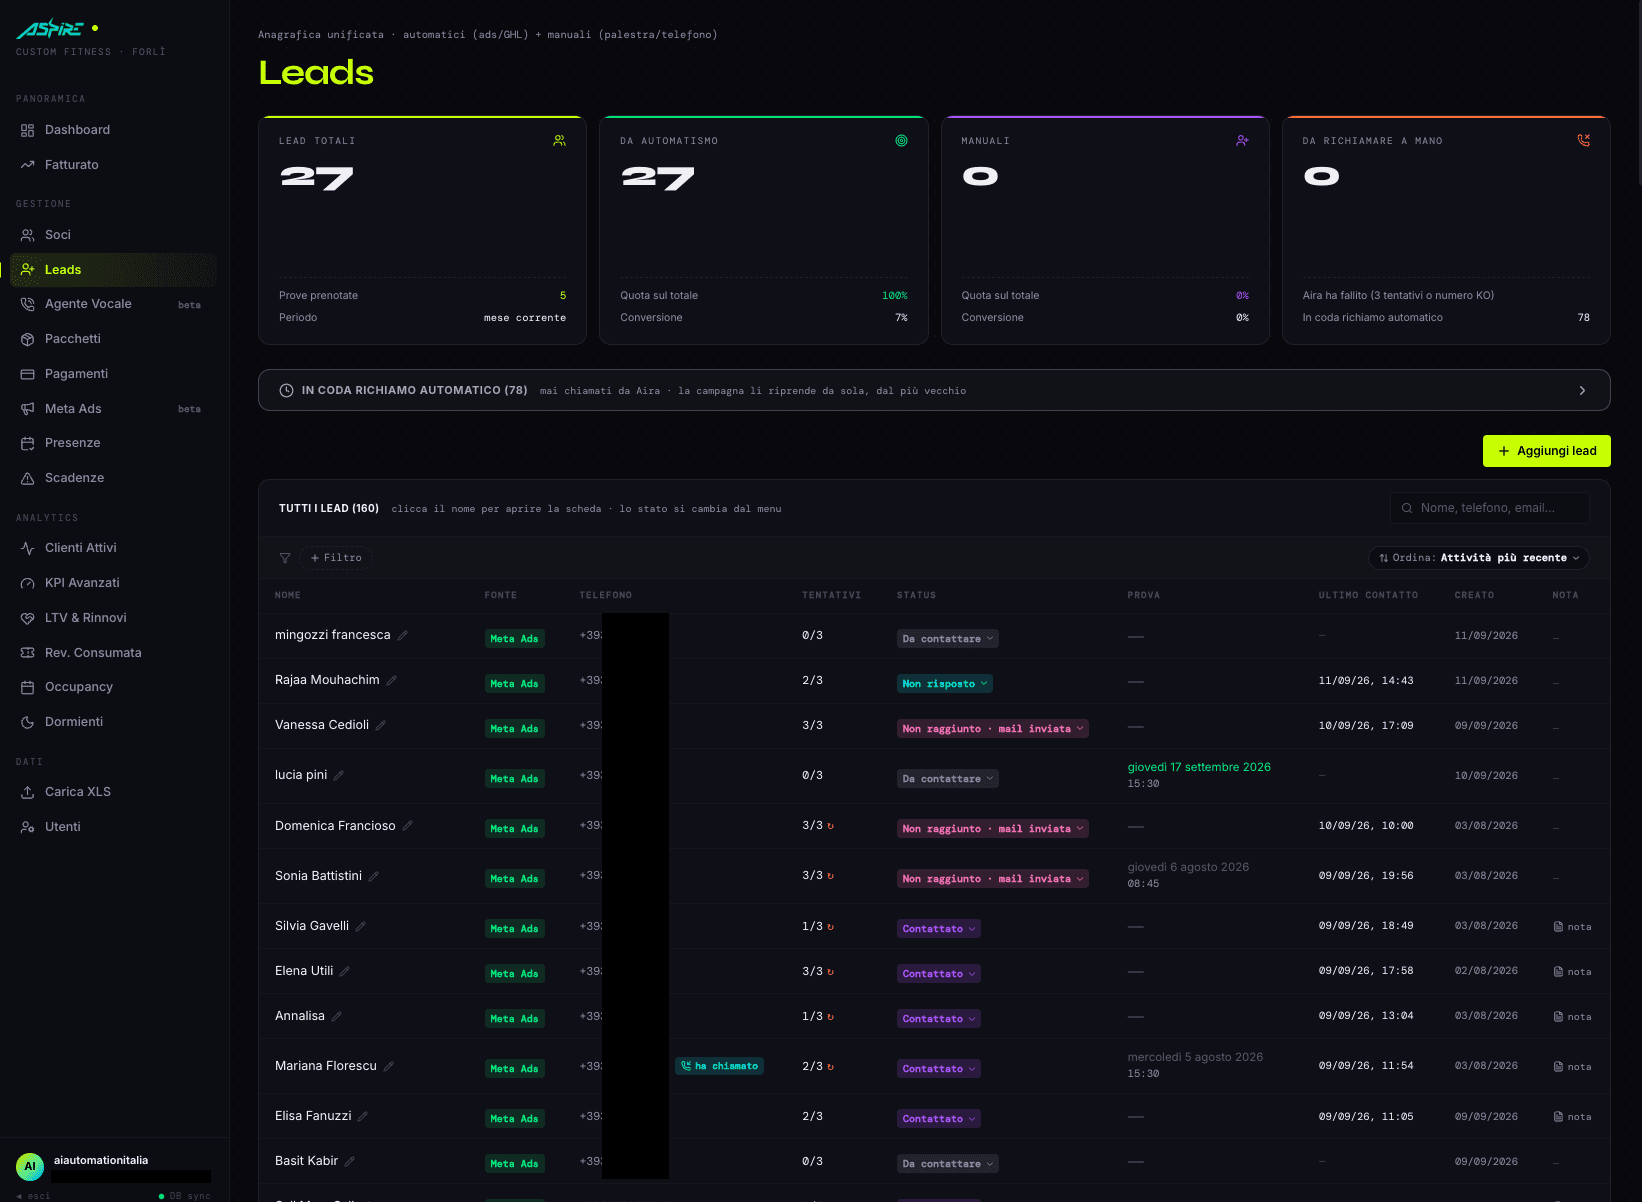Screen dimensions: 1642x1202
Task: Expand the In Coda Richiamo Automatico chevron
Action: [1582, 391]
